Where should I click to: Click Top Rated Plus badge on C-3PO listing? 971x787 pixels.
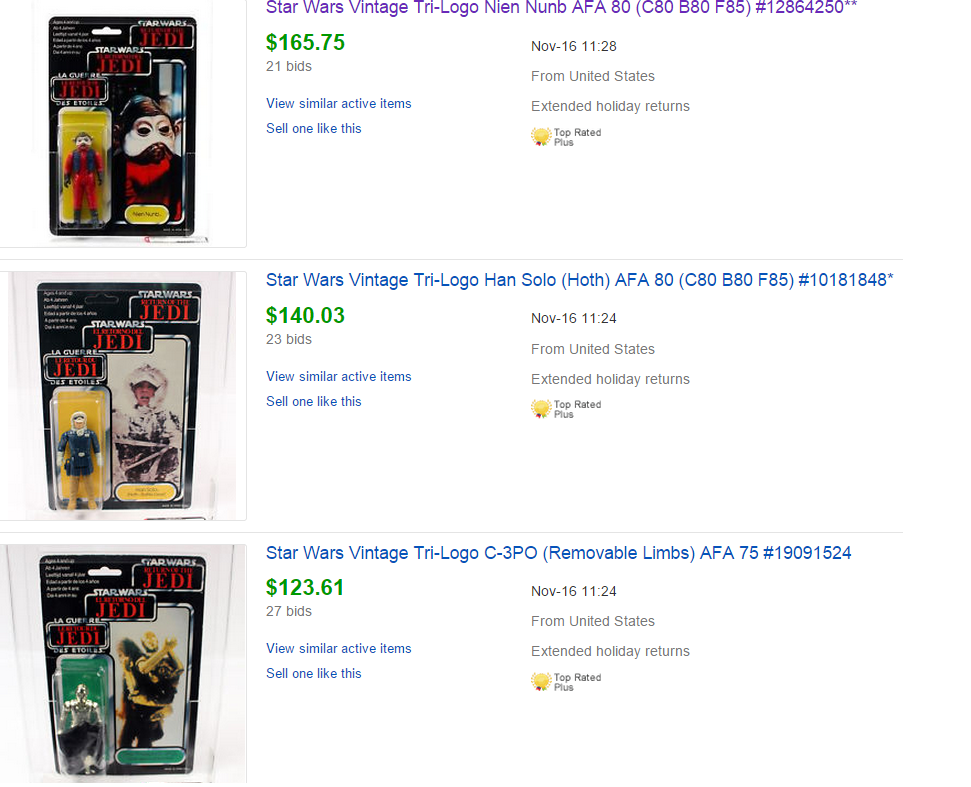pyautogui.click(x=565, y=682)
